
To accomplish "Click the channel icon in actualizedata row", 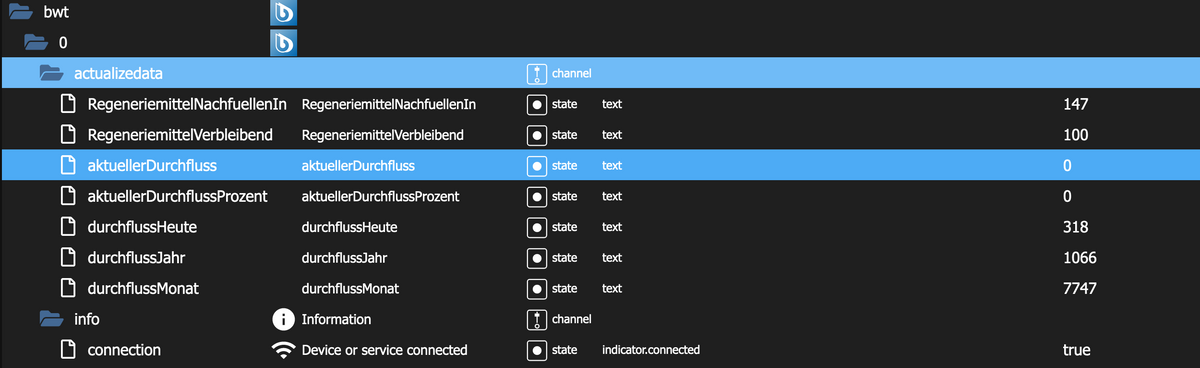I will coord(537,73).
